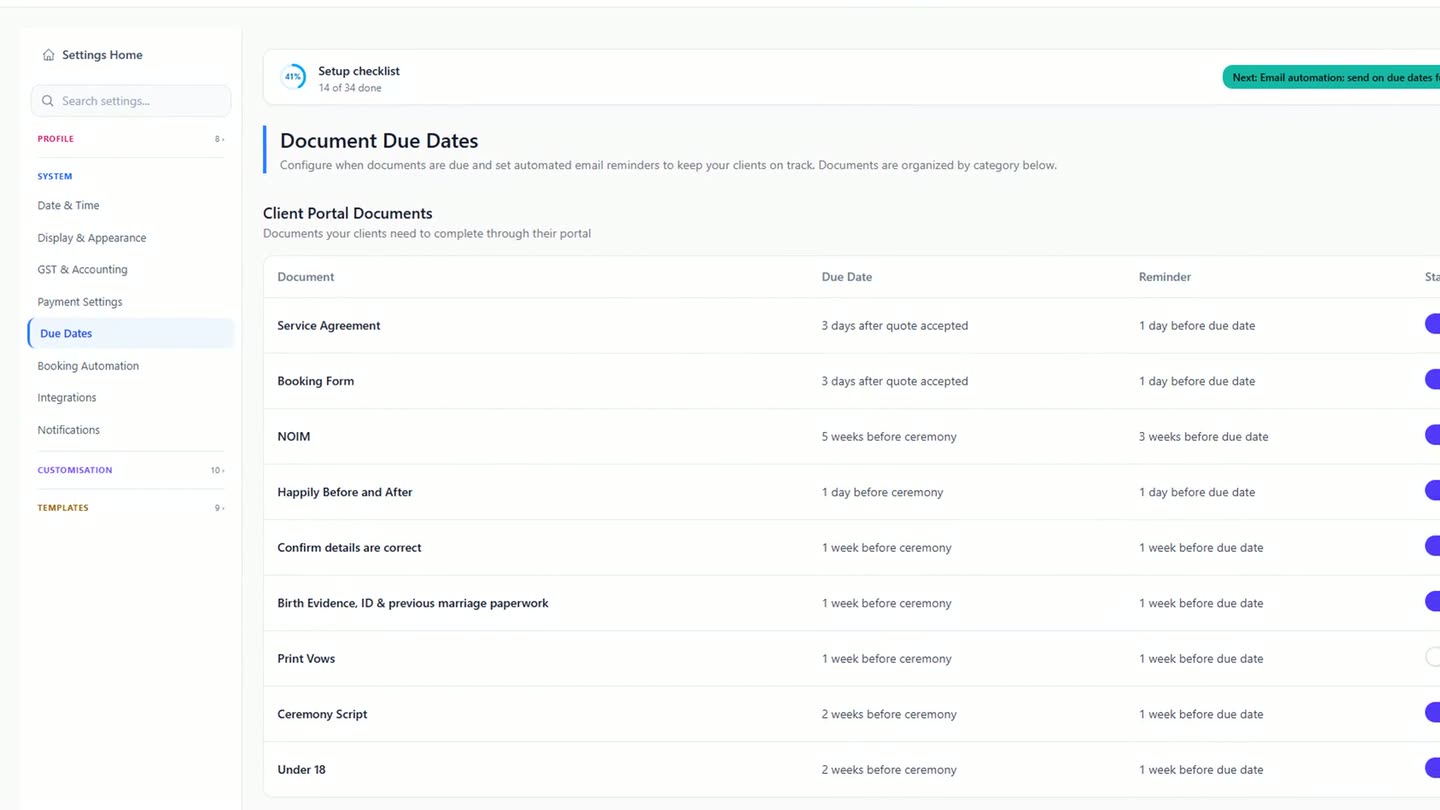Click NOIM reminder '3 weeks before due date'
Viewport: 1440px width, 810px height.
(1203, 437)
